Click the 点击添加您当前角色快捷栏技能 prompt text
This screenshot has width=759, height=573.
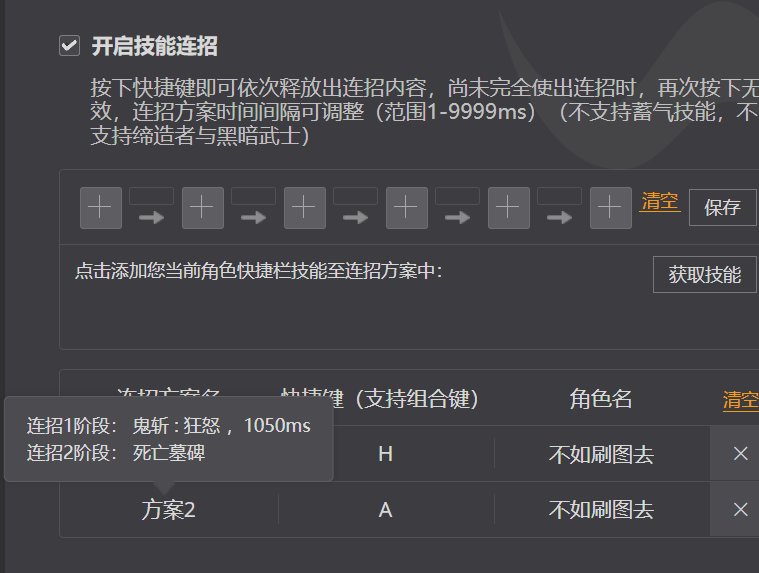(258, 271)
